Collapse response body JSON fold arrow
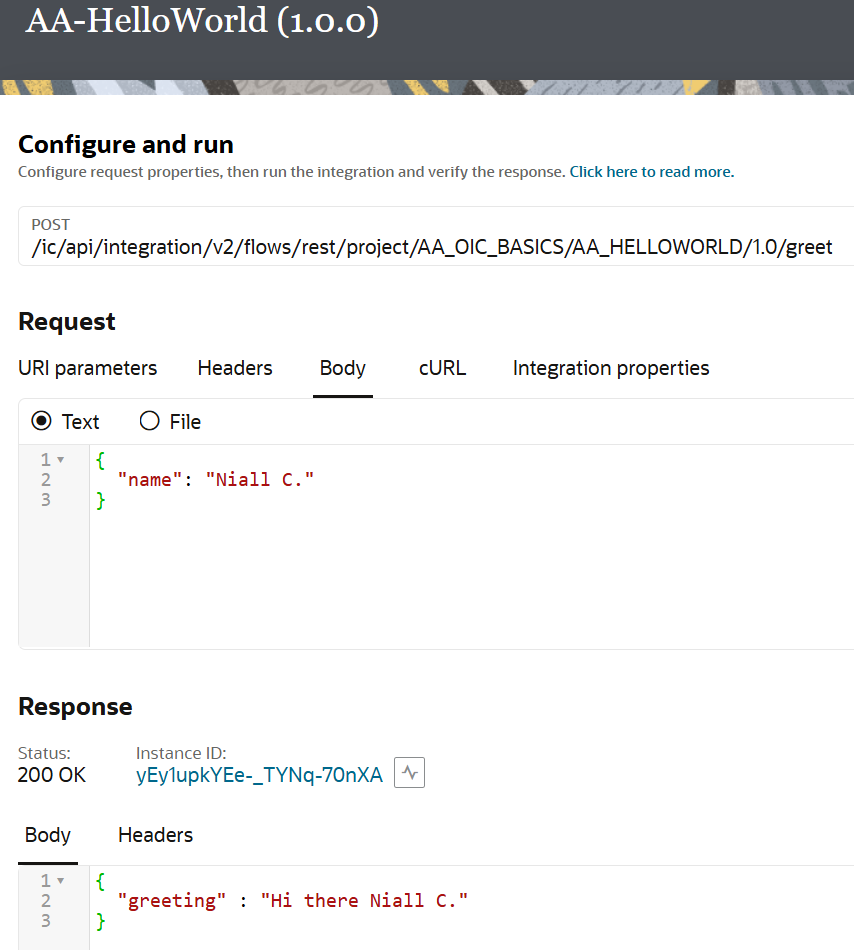The width and height of the screenshot is (854, 950). [x=61, y=881]
